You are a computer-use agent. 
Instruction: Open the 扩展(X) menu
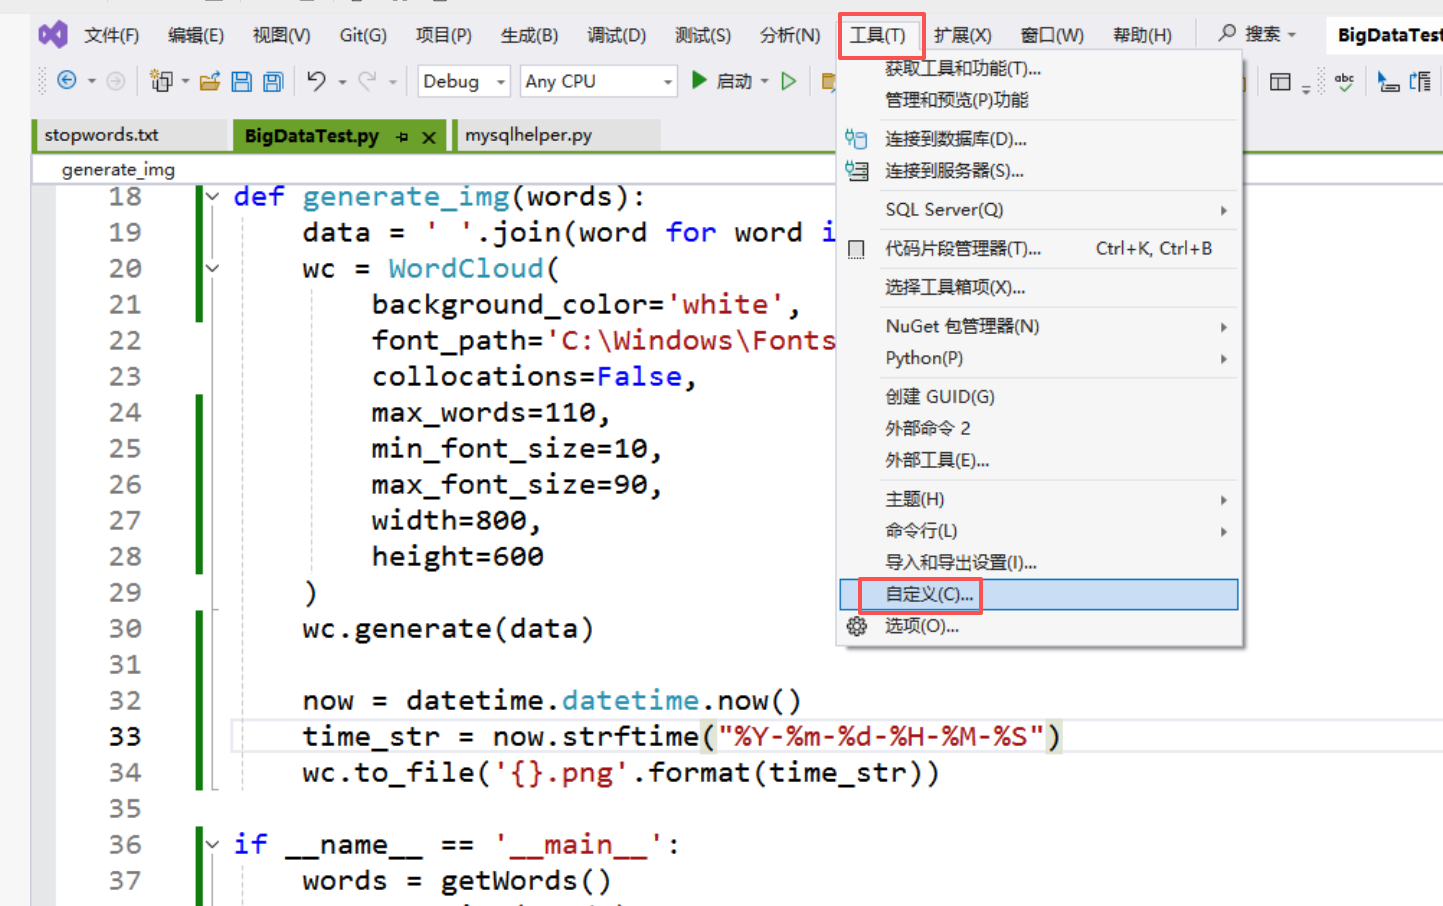pyautogui.click(x=962, y=35)
